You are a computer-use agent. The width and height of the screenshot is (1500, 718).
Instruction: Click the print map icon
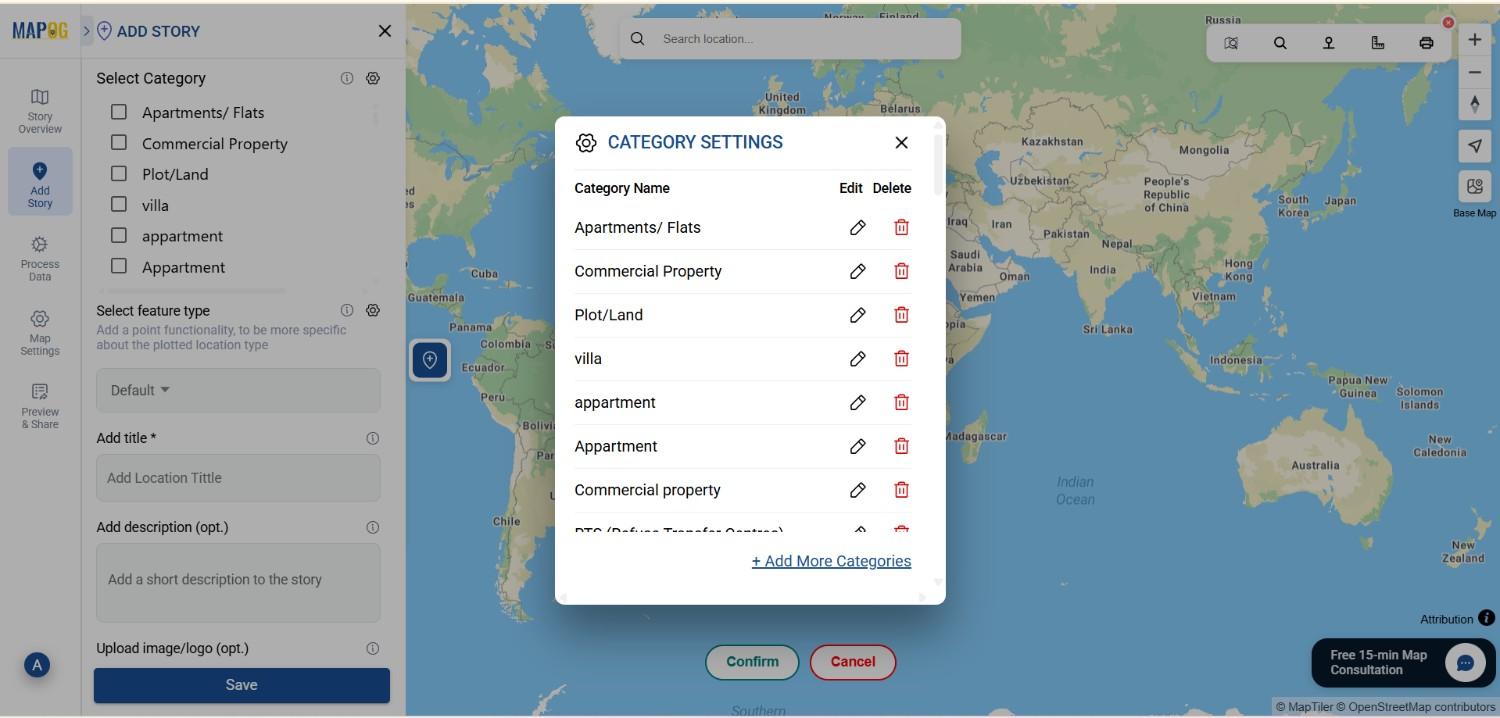1426,42
